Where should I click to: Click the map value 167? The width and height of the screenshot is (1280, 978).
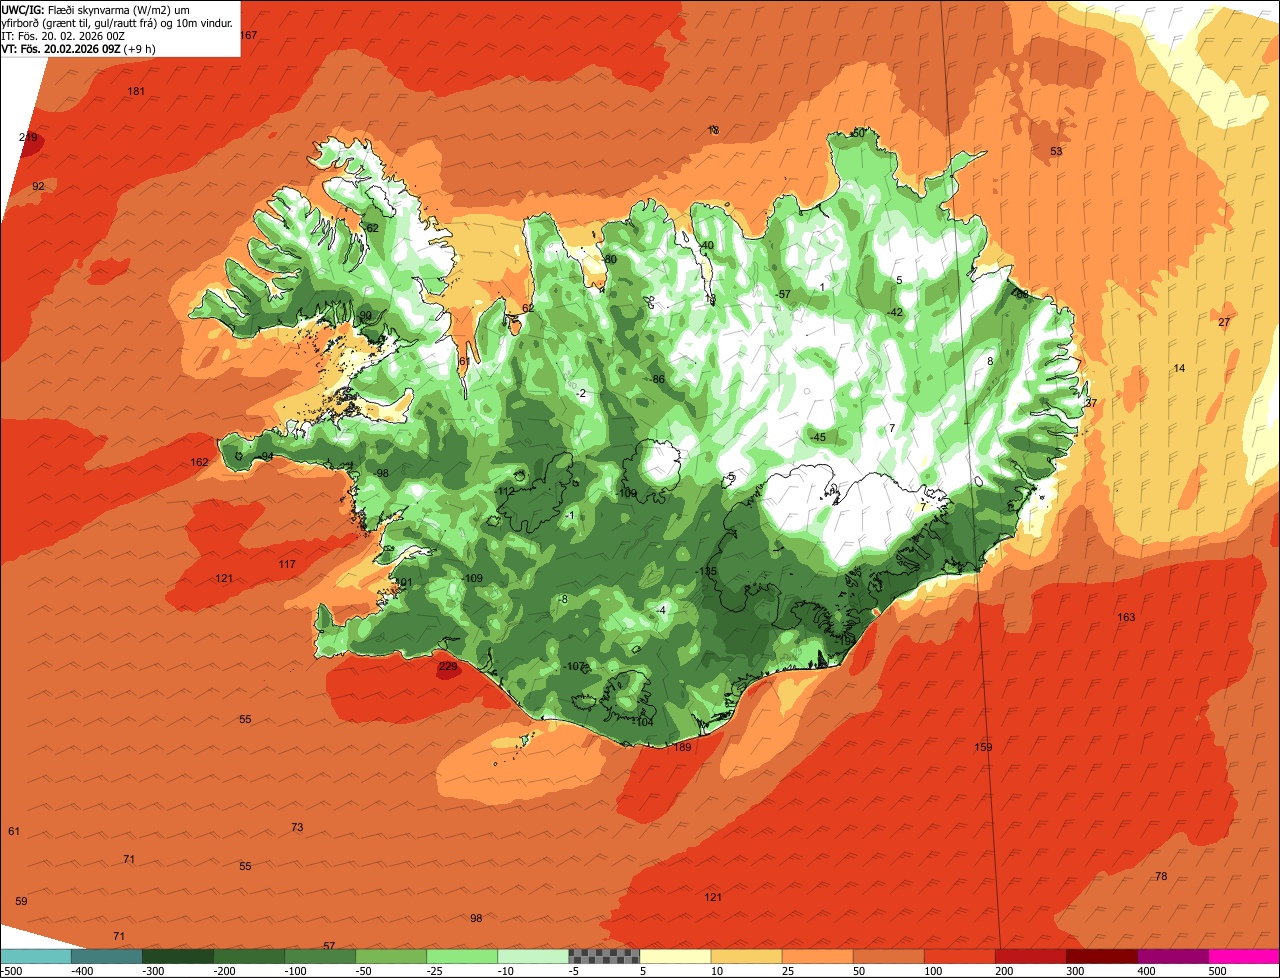[x=249, y=35]
